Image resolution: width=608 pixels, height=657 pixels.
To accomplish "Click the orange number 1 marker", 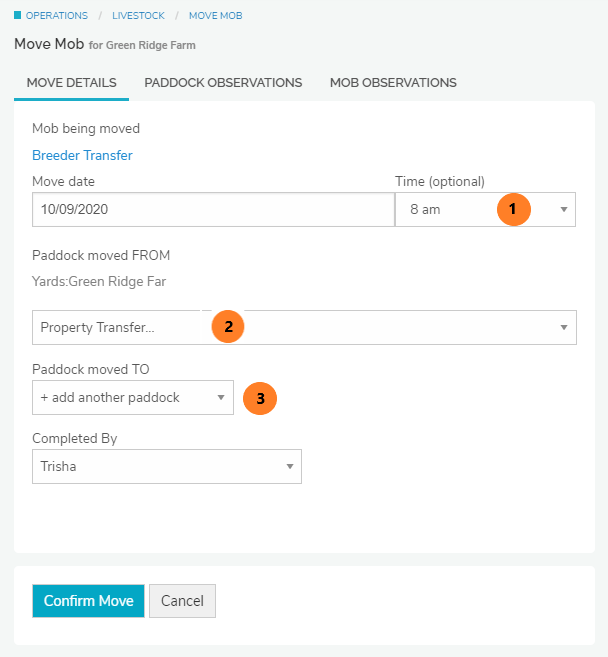I will (x=513, y=209).
